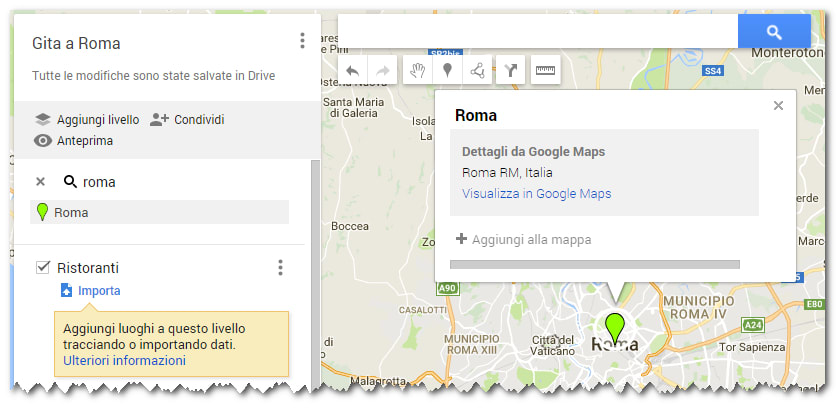
Task: Open the Gita a Roma map options menu
Action: click(302, 41)
